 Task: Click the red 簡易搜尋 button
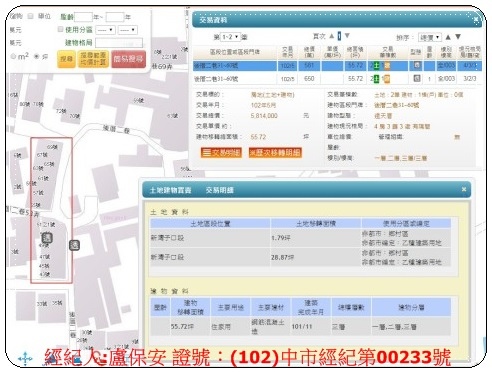[x=128, y=59]
